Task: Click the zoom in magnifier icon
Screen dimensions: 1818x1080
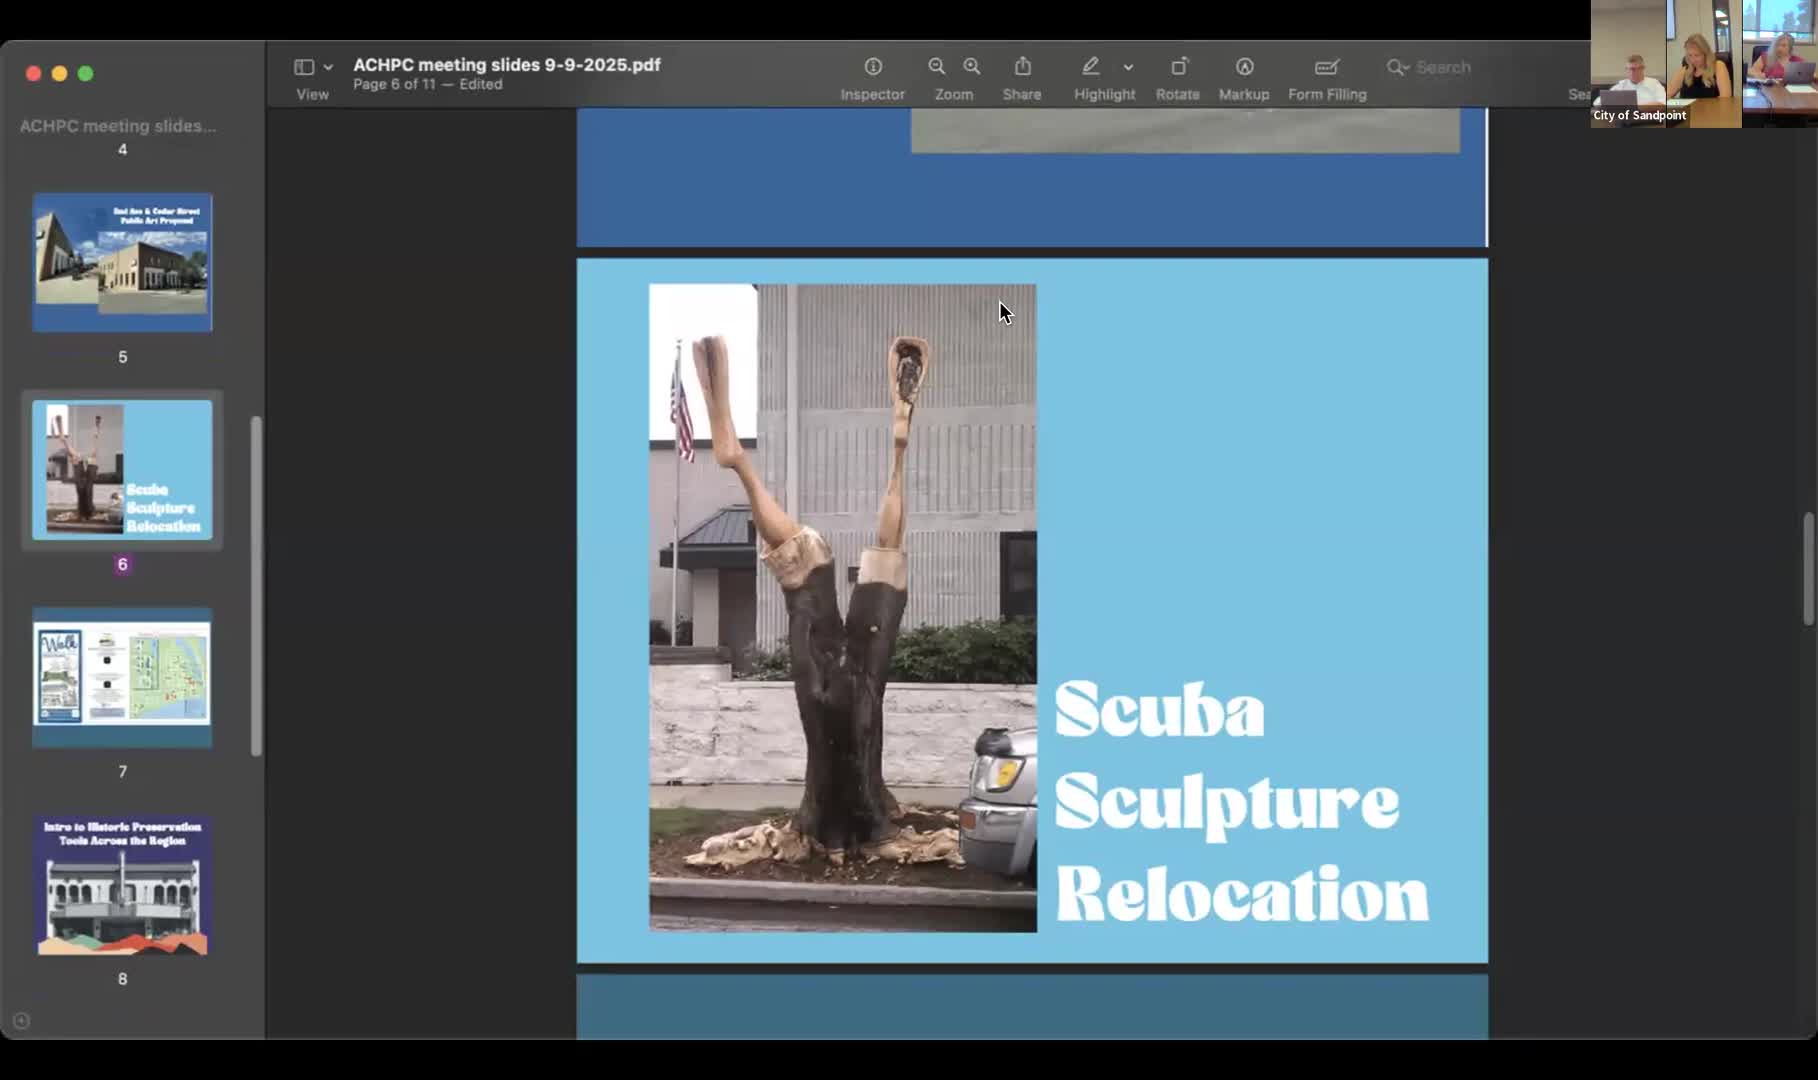Action: [972, 66]
